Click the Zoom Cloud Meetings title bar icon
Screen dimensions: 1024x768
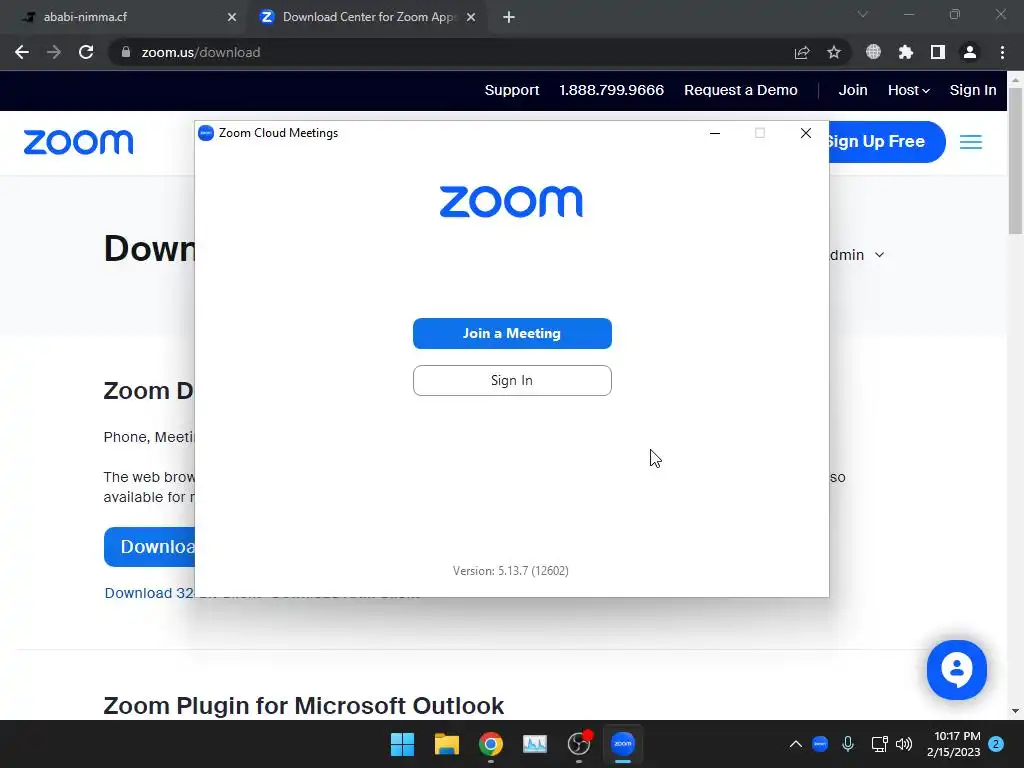coord(206,133)
